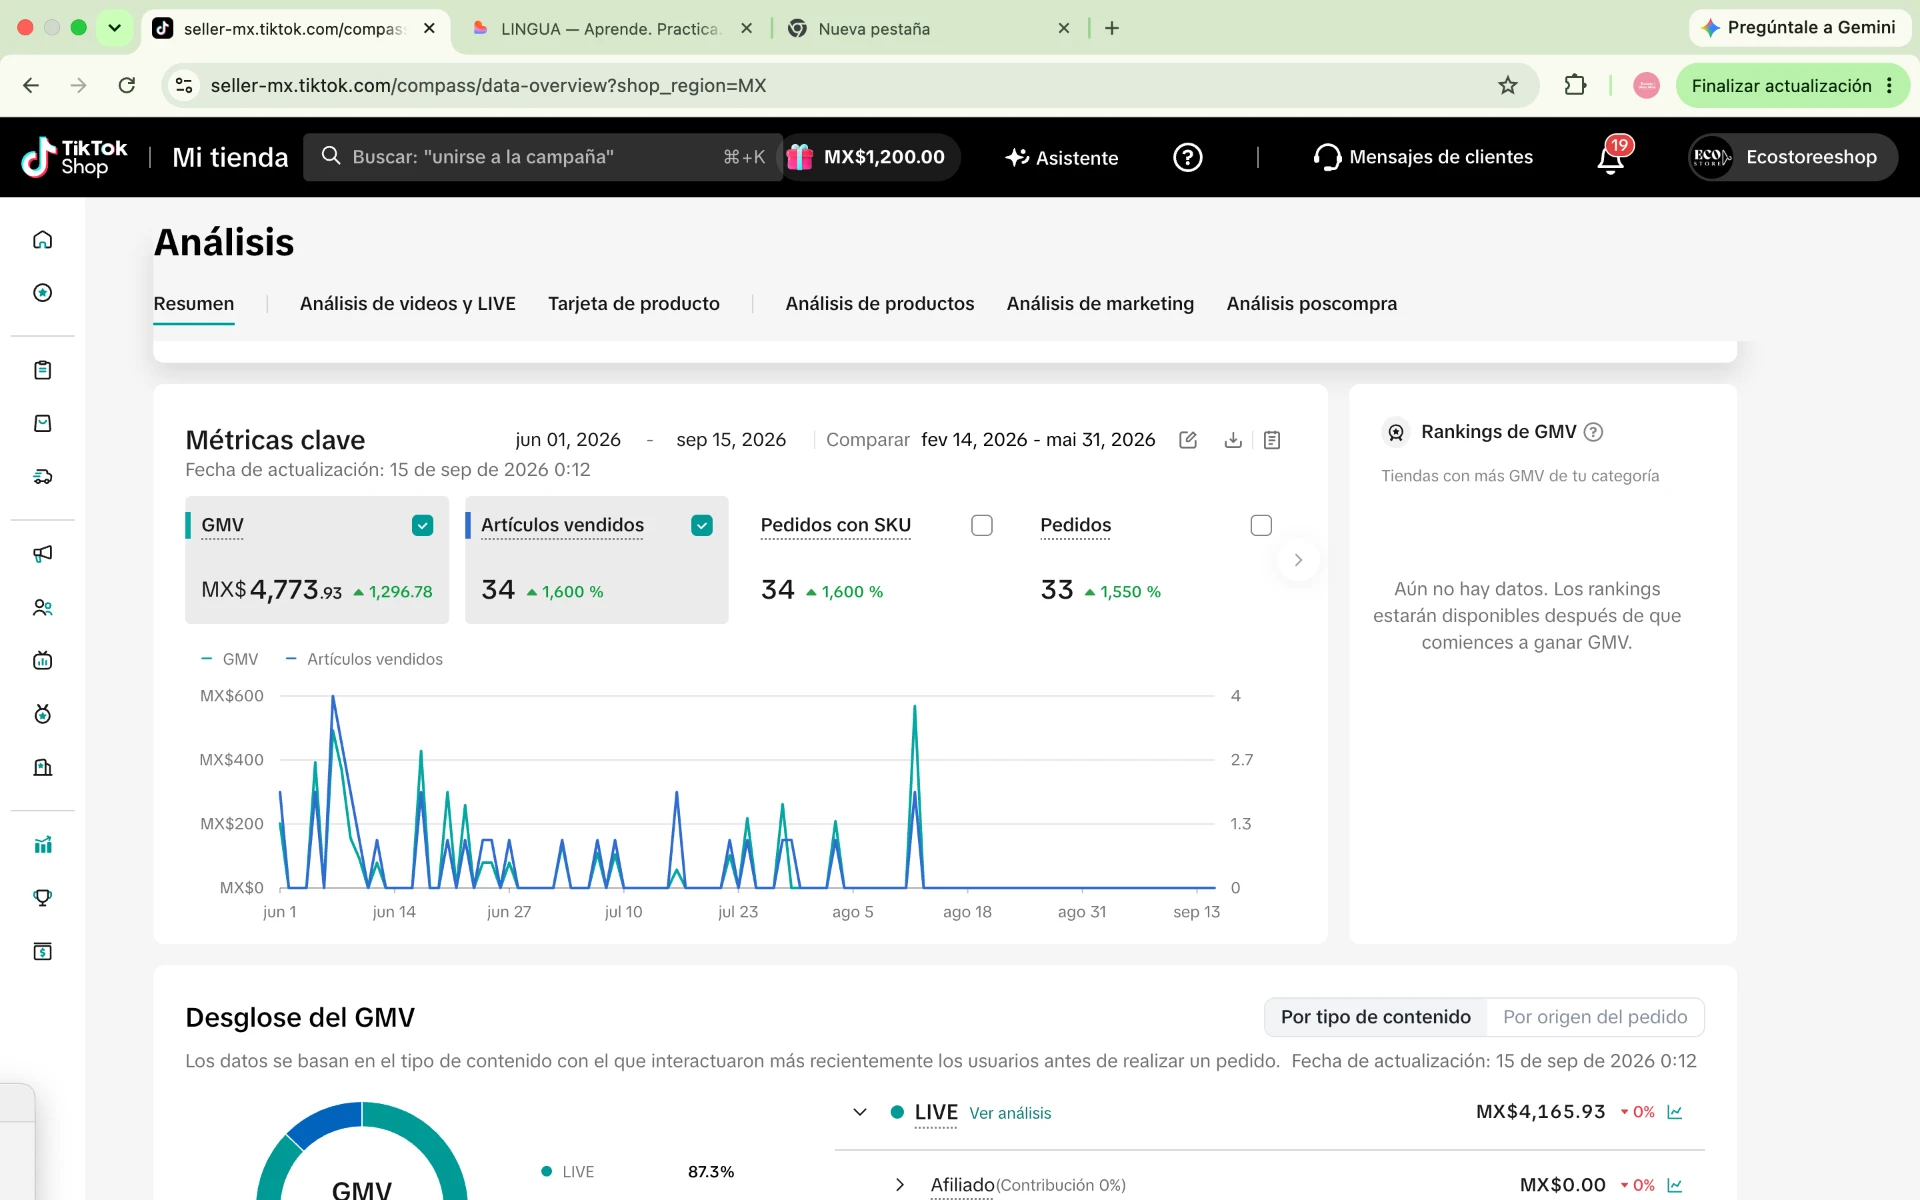1920x1200 pixels.
Task: Click the Rankings de GMV info icon
Action: coord(1594,432)
